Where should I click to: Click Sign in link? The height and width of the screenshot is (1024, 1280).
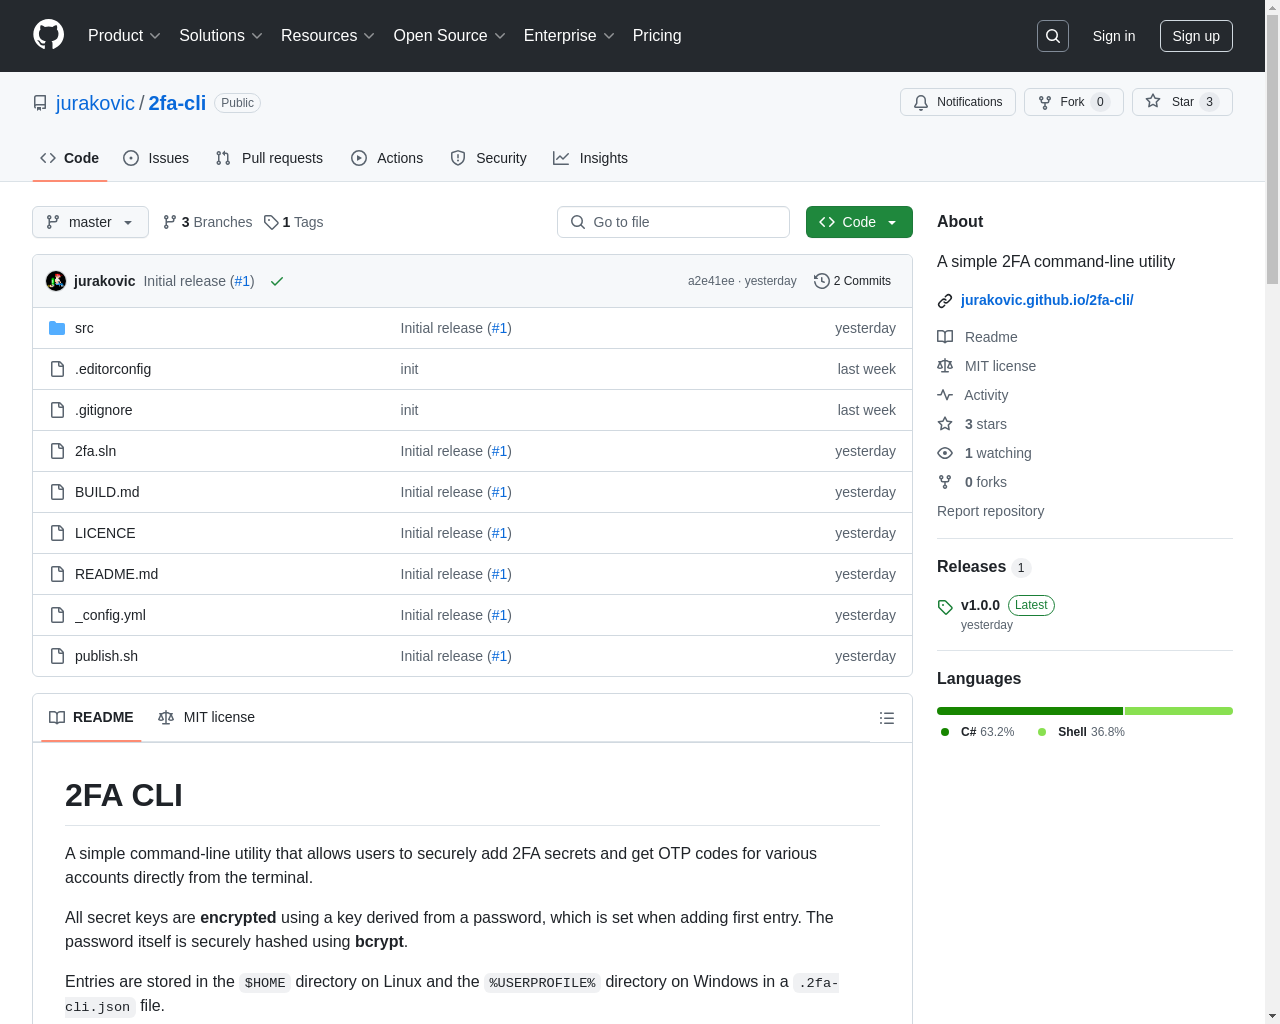1114,36
